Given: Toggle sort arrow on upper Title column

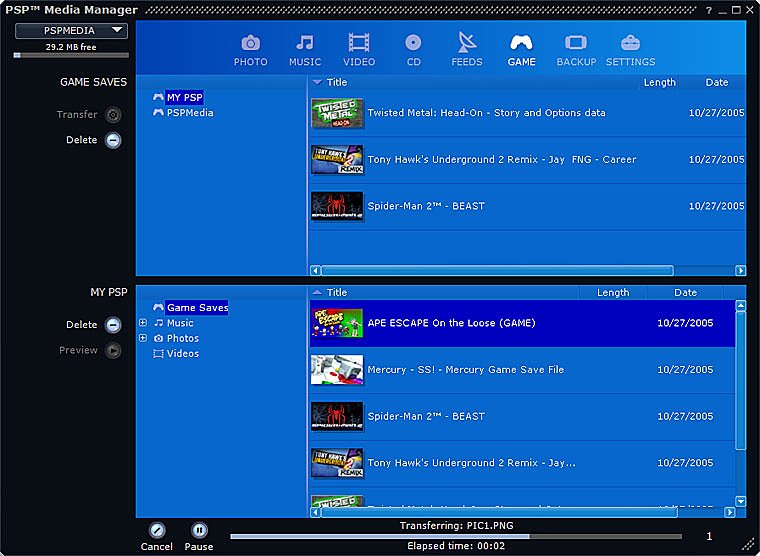Looking at the screenshot, I should pos(317,82).
